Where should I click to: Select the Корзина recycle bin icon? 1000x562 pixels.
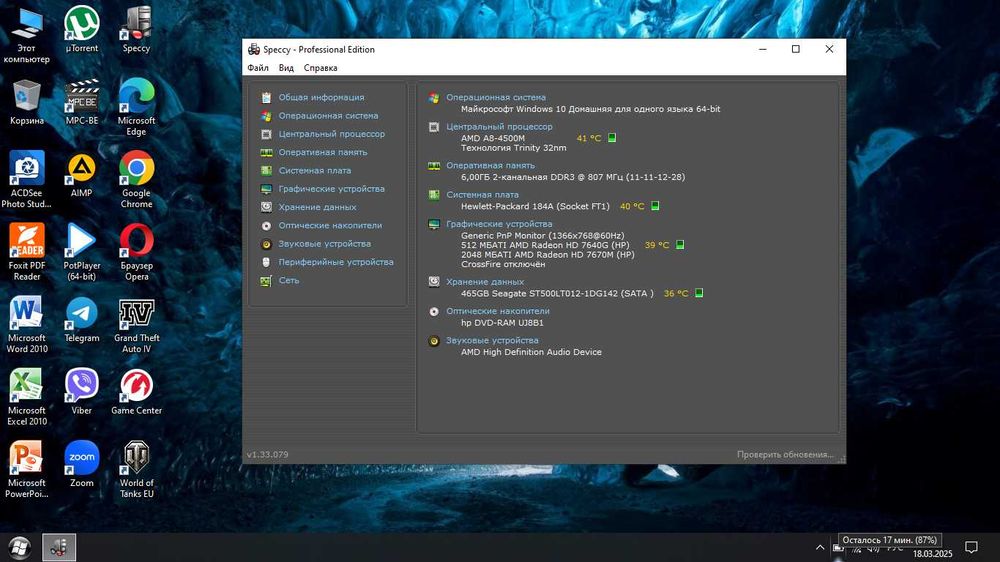(26, 102)
